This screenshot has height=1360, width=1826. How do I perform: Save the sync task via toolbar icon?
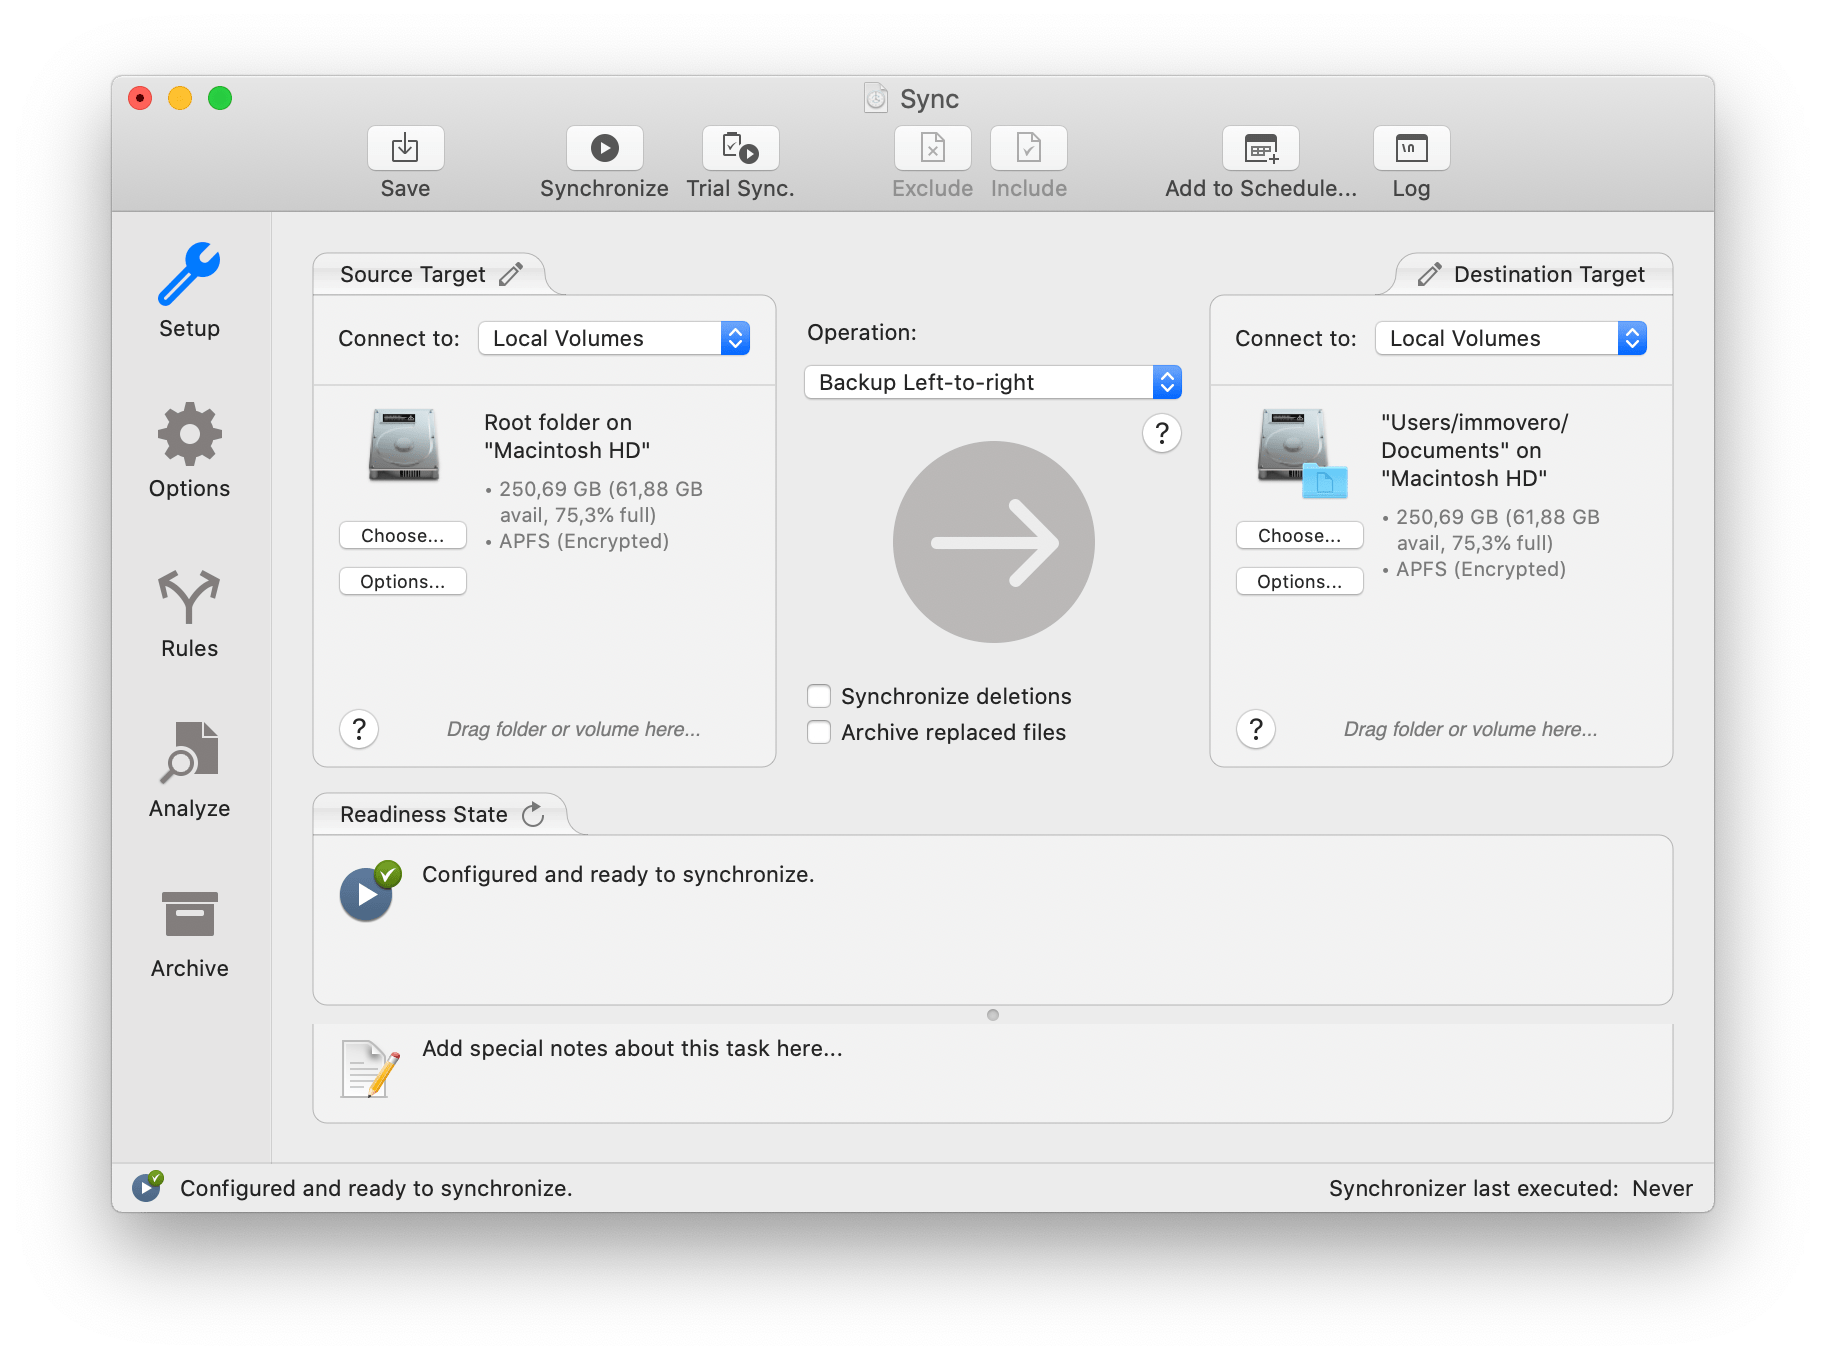[x=404, y=148]
